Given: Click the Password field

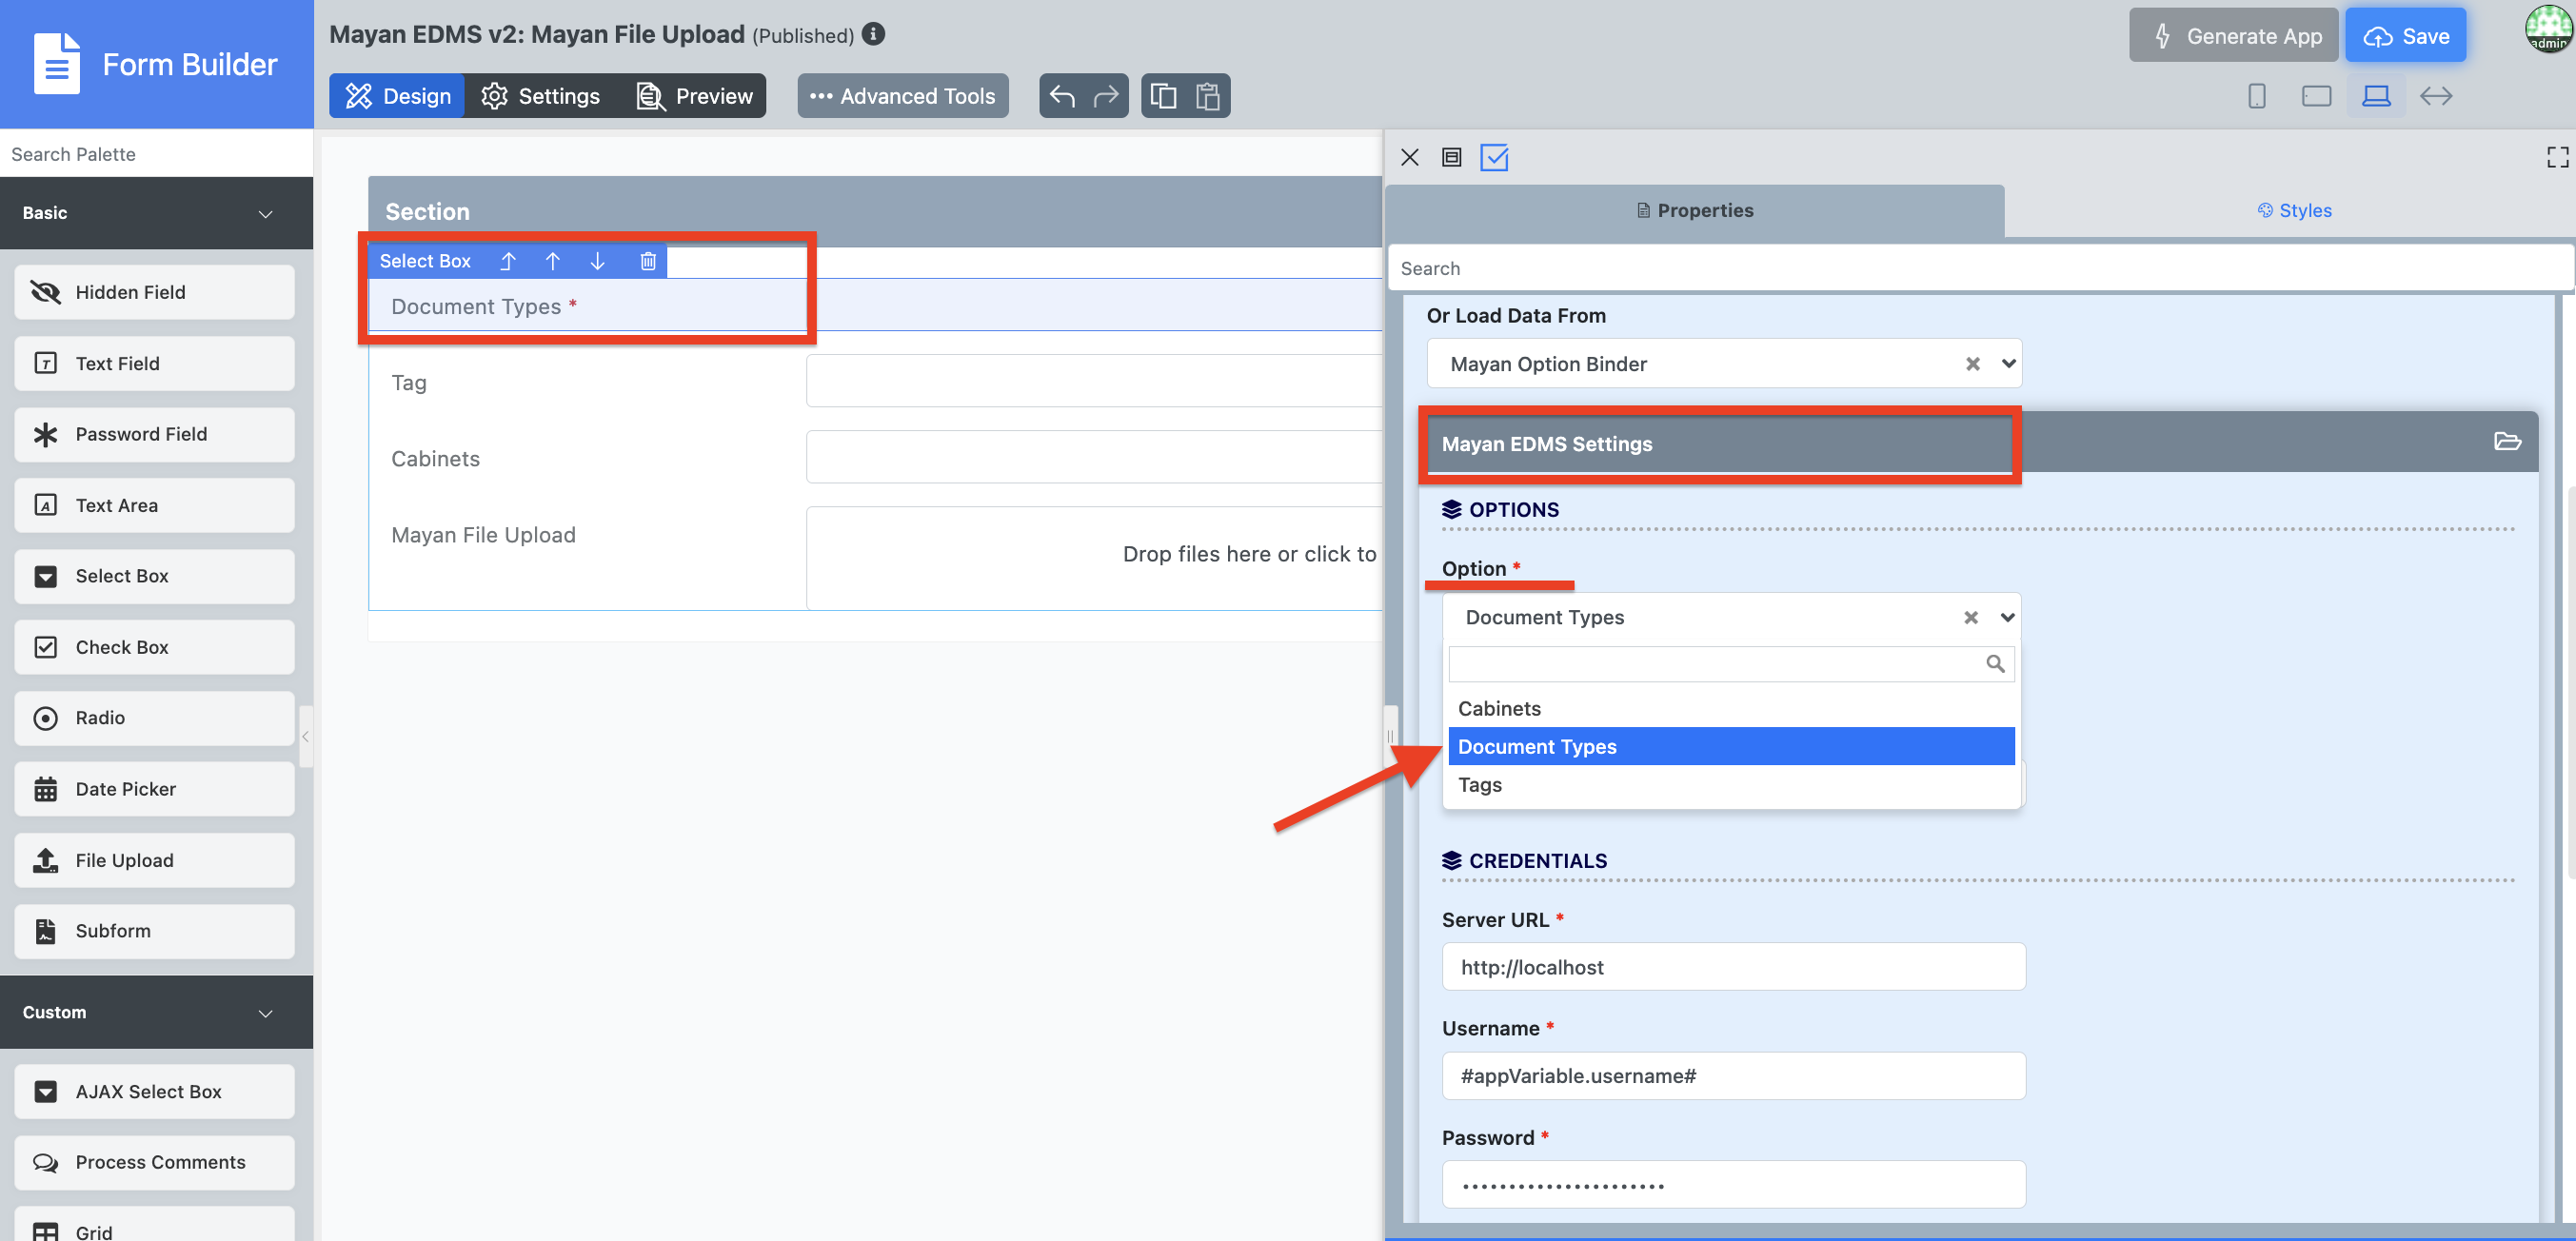Looking at the screenshot, I should 1733,1185.
